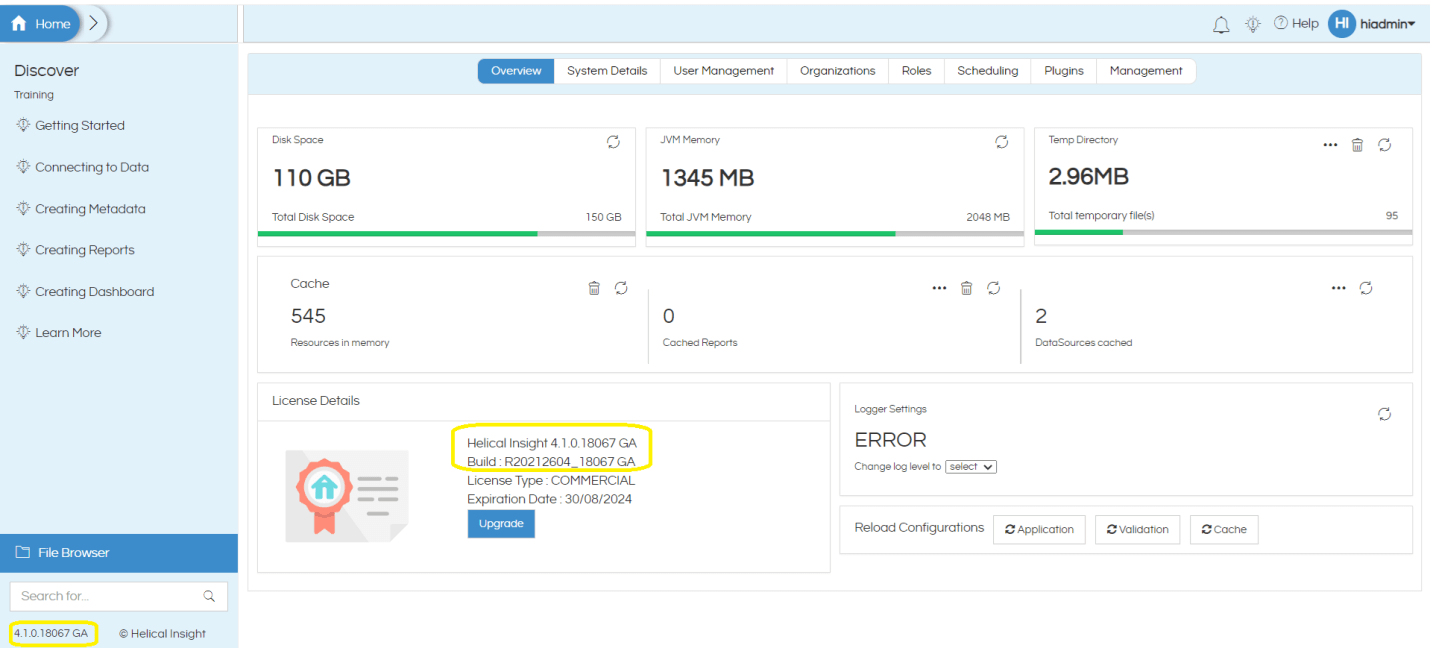This screenshot has width=1430, height=648.
Task: Clear resources in memory cache with trash
Action: coord(594,288)
